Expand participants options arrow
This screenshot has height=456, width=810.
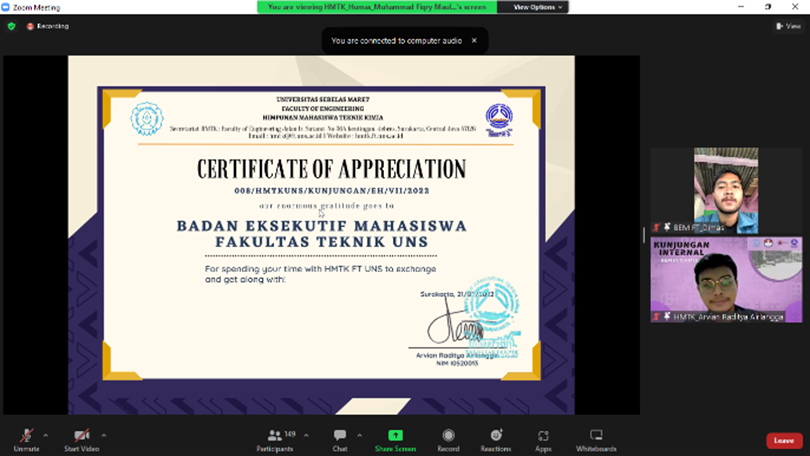[306, 436]
